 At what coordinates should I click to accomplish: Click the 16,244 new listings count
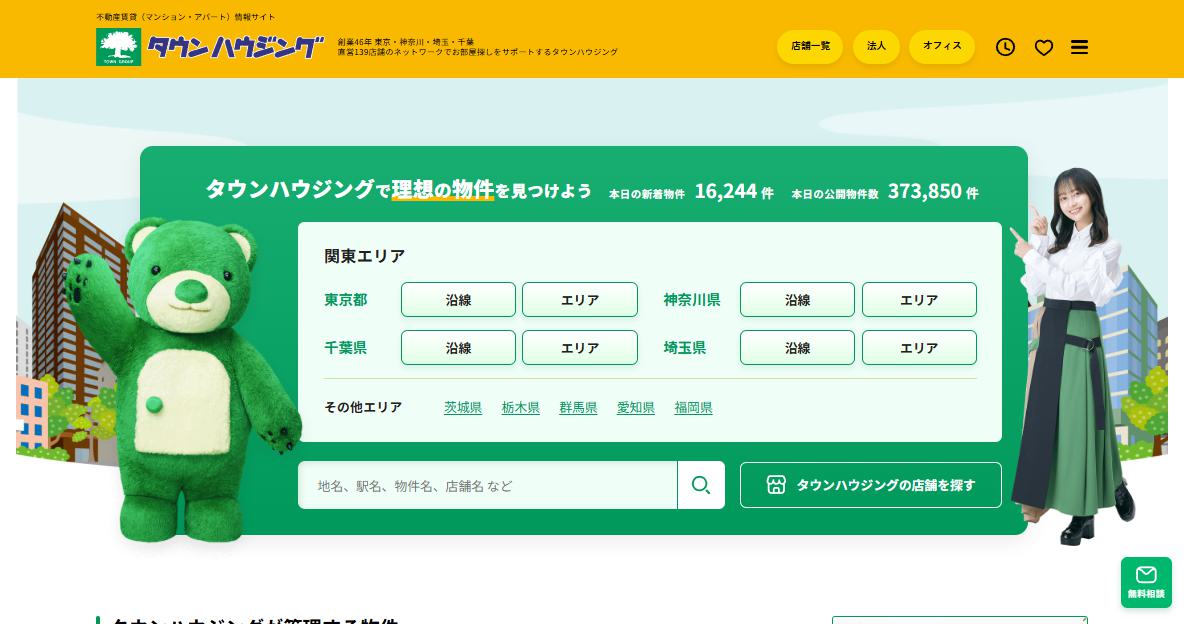pos(726,191)
